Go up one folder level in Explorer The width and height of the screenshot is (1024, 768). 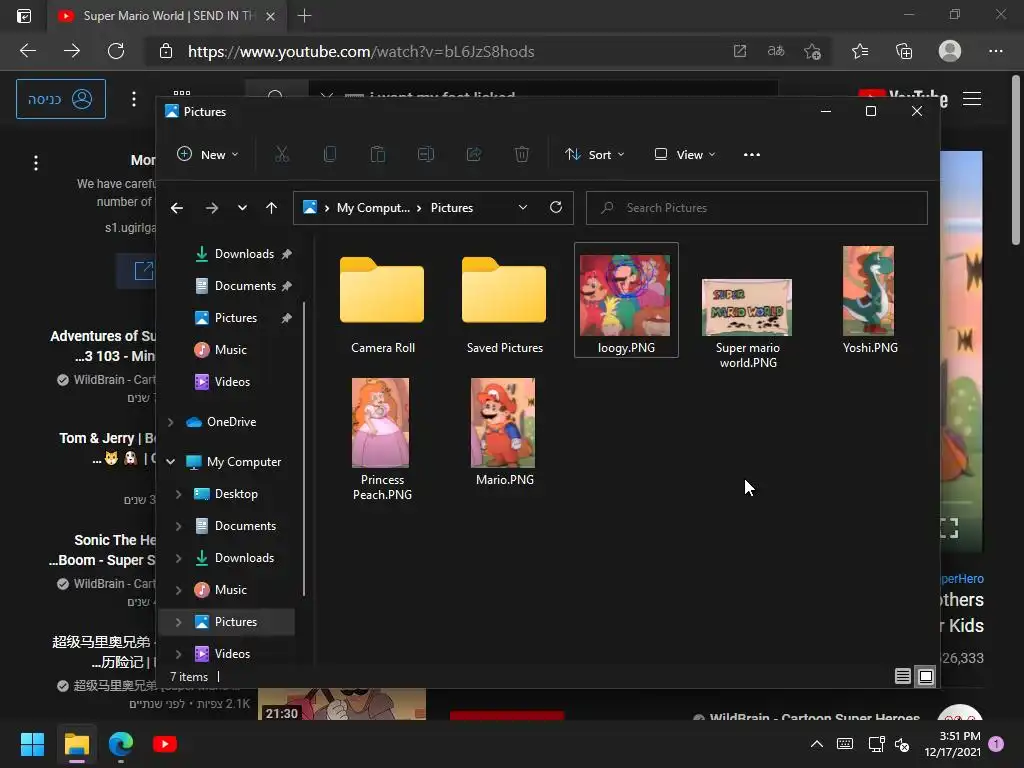[272, 208]
